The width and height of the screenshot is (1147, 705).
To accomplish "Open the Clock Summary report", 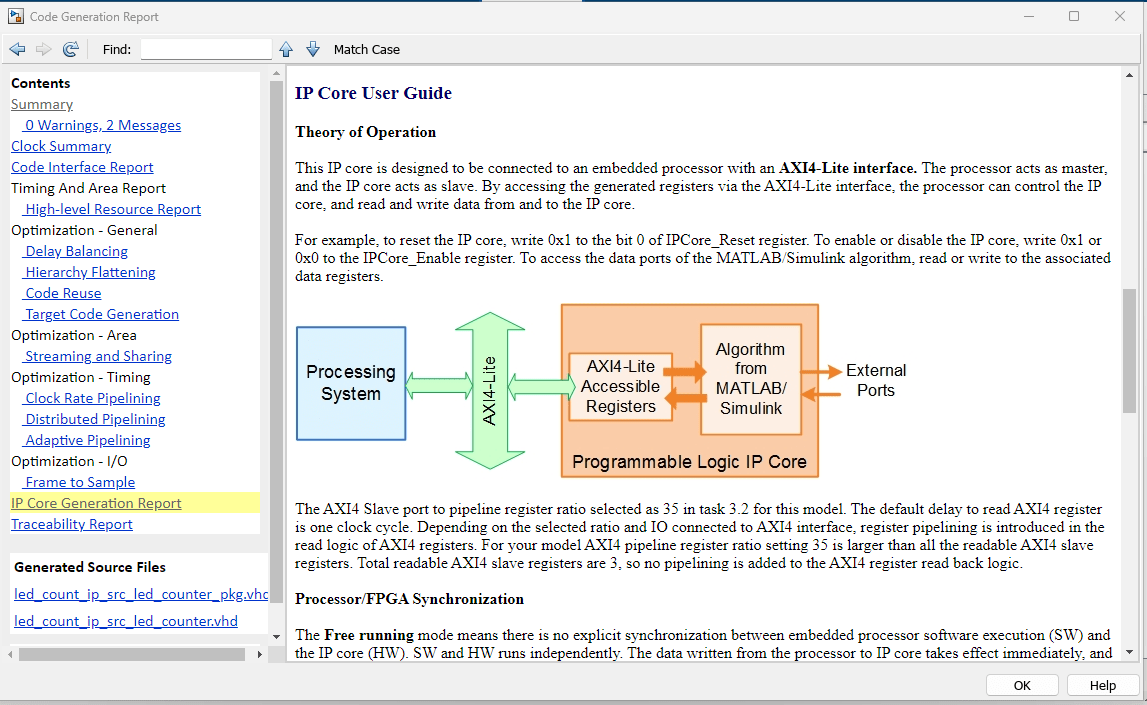I will [x=61, y=146].
